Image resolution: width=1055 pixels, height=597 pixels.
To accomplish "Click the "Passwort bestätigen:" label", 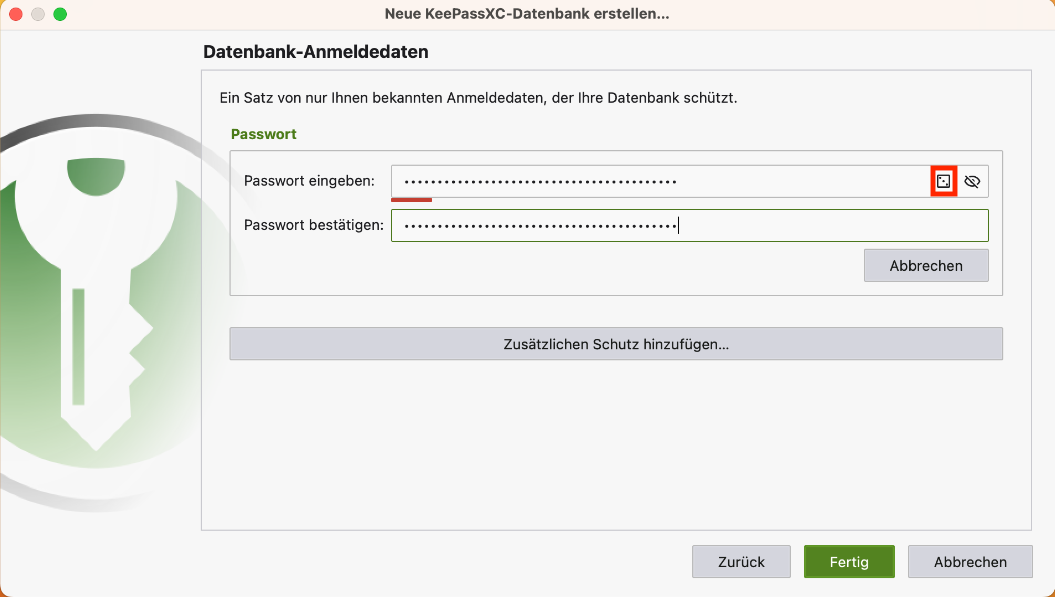I will pos(314,225).
